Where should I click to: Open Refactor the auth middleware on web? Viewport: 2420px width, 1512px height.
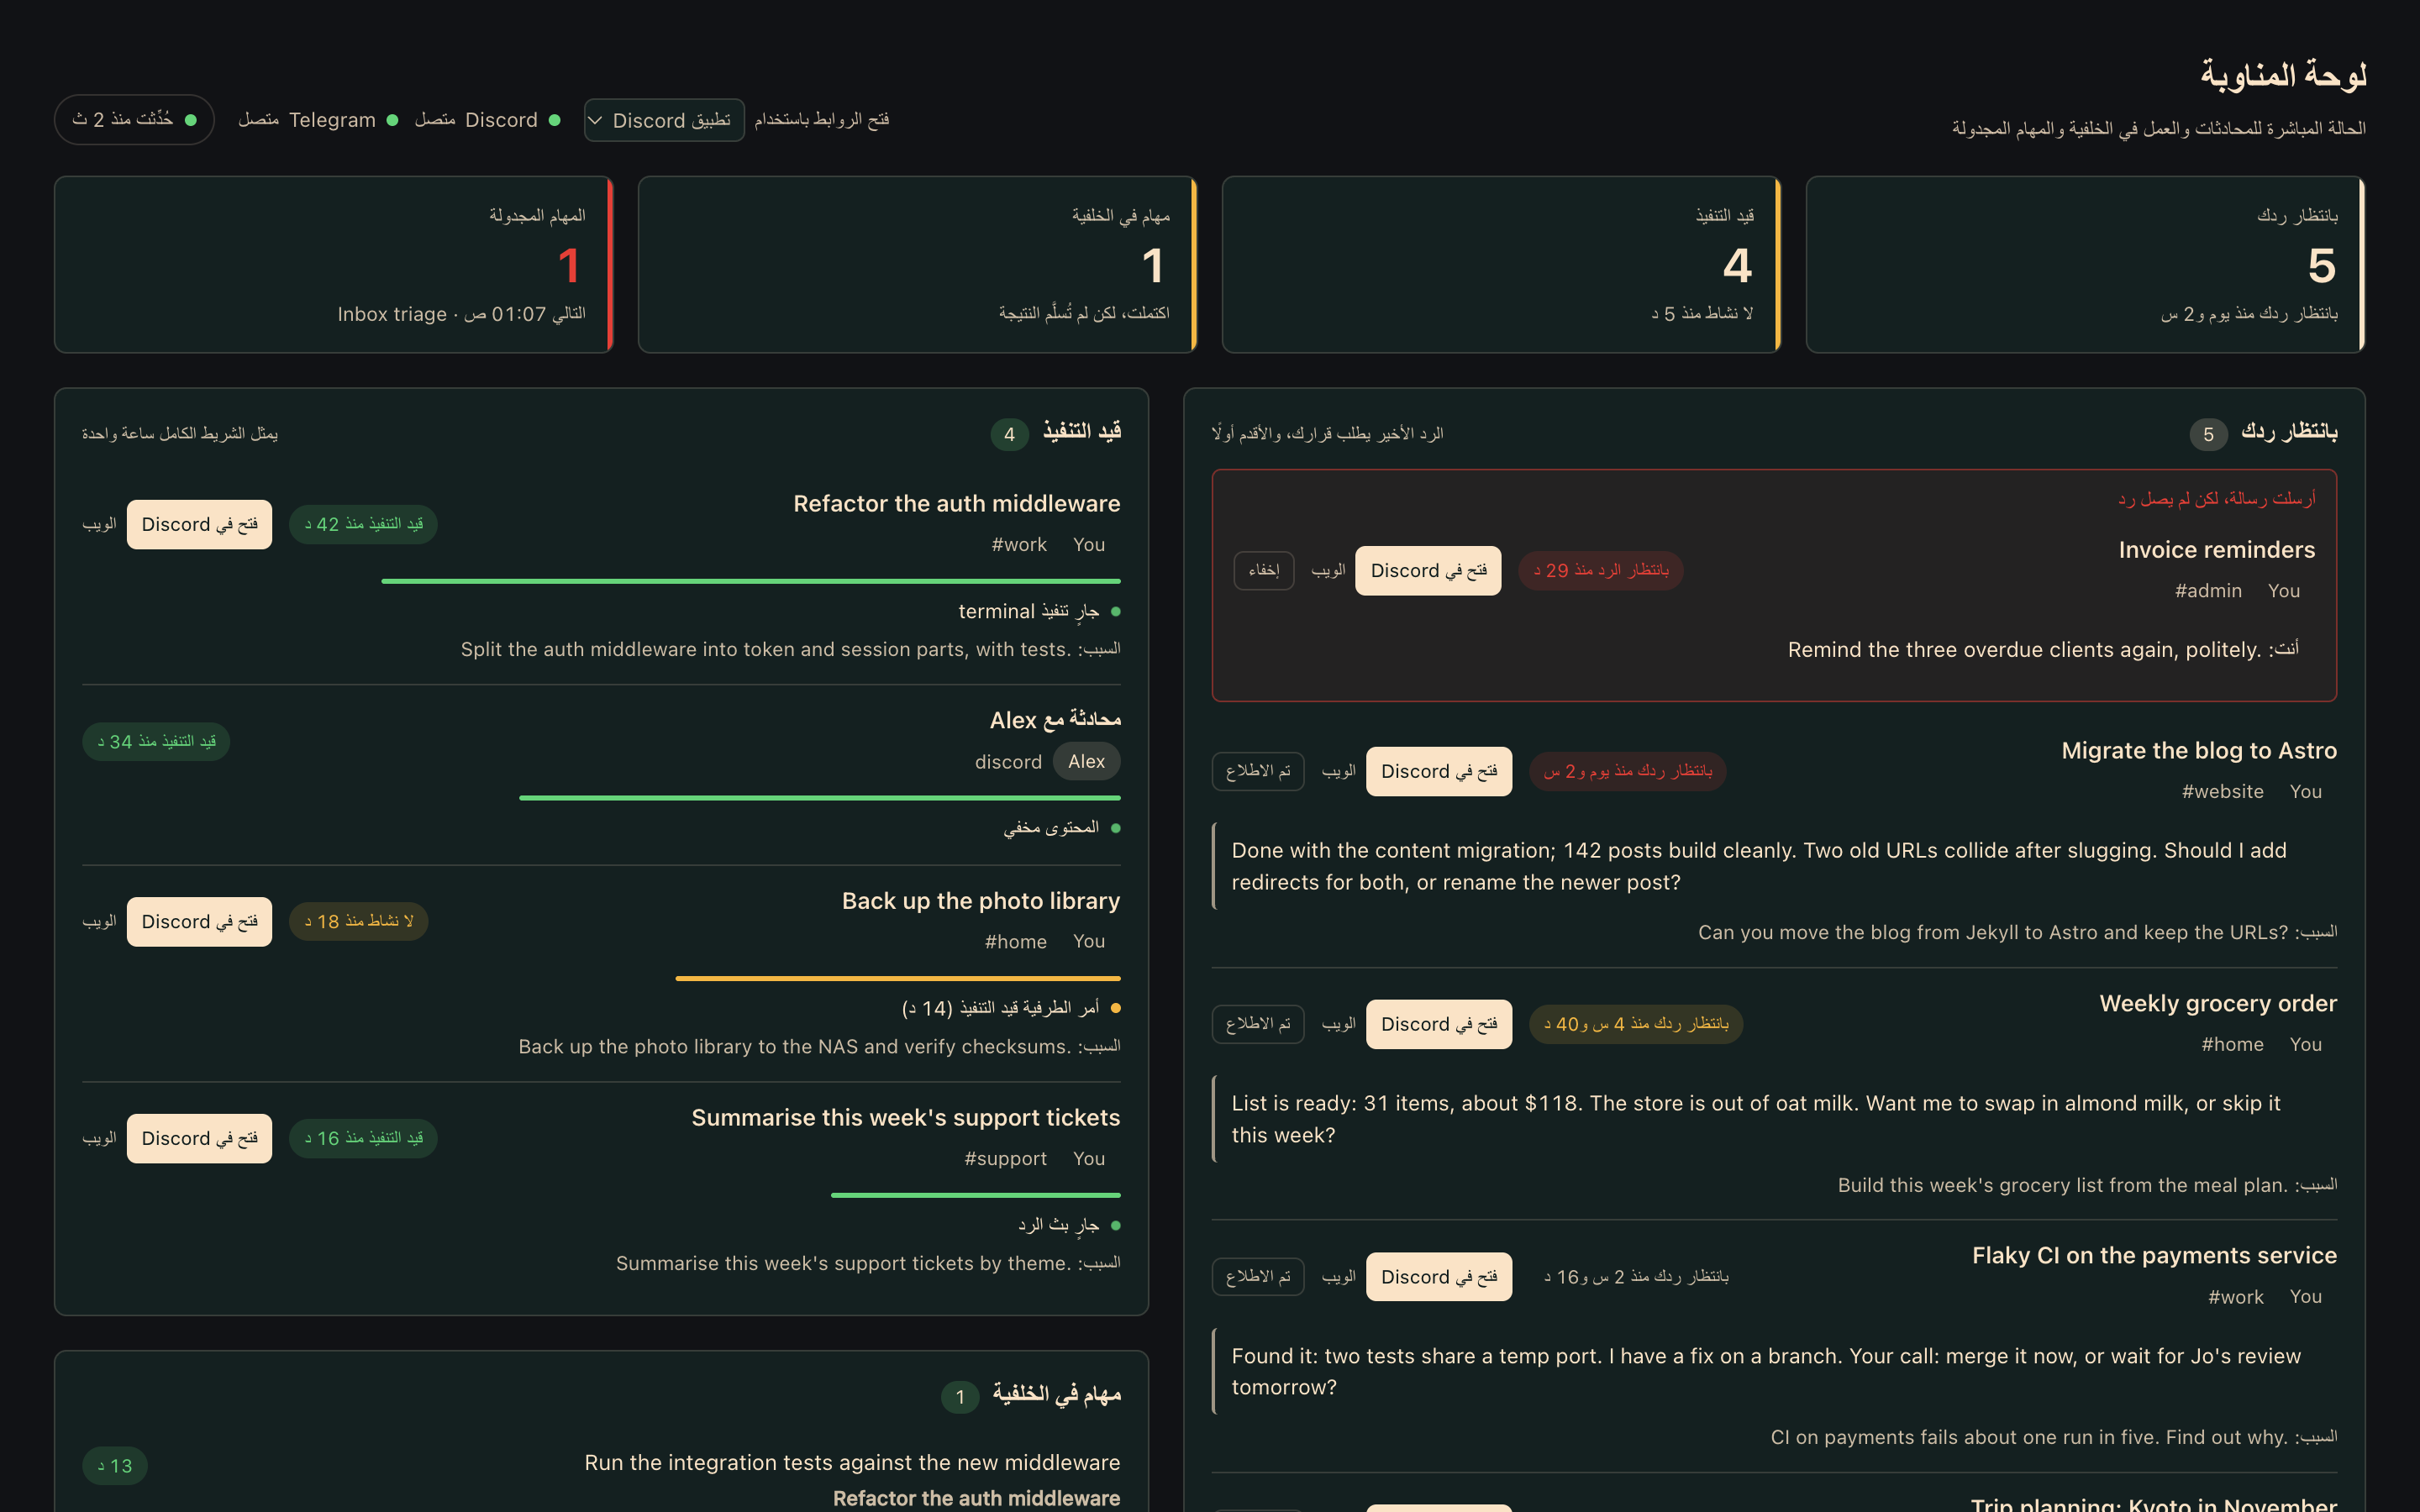[99, 524]
